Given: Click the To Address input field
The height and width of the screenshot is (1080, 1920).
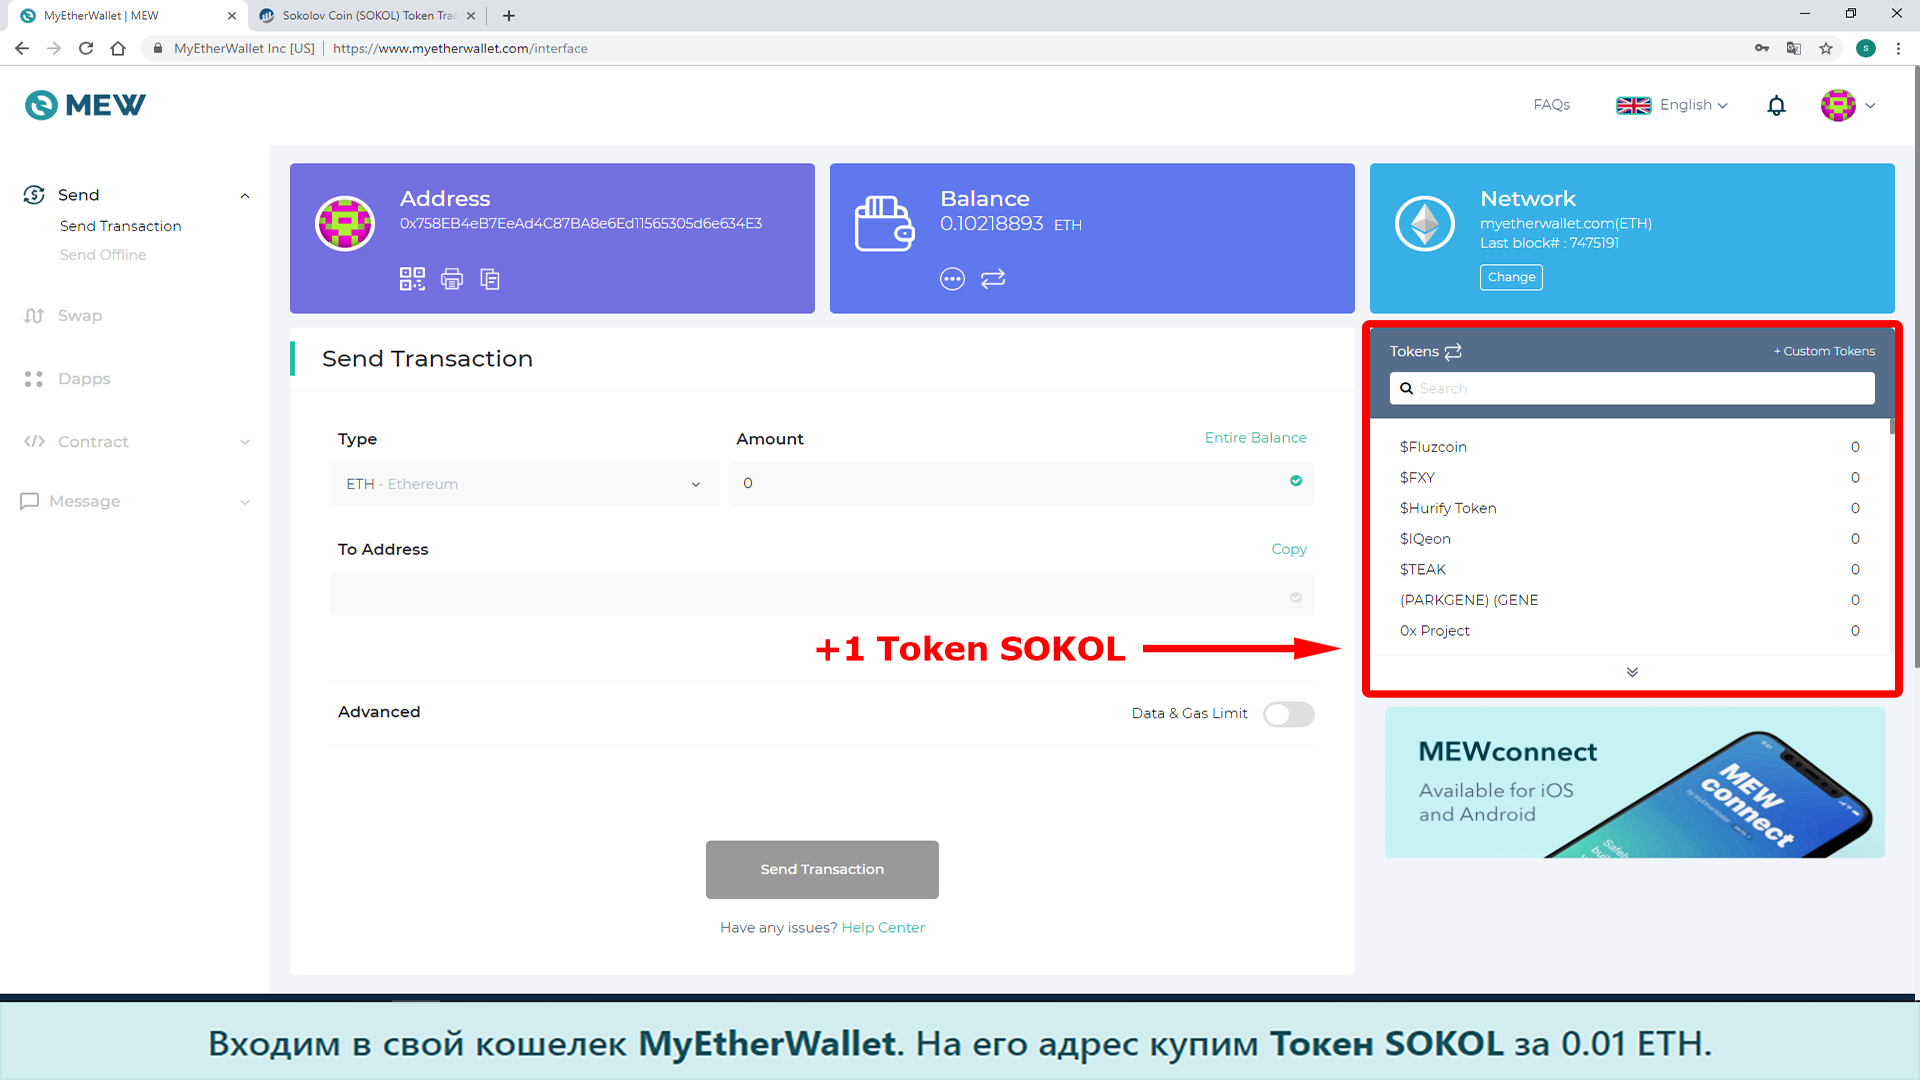Looking at the screenshot, I should [822, 594].
